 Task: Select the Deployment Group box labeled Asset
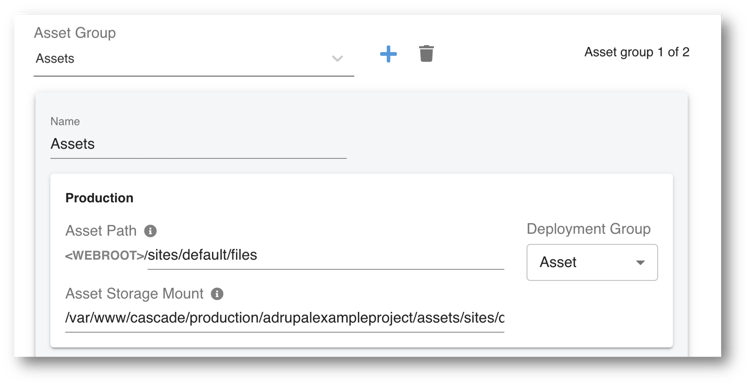592,262
